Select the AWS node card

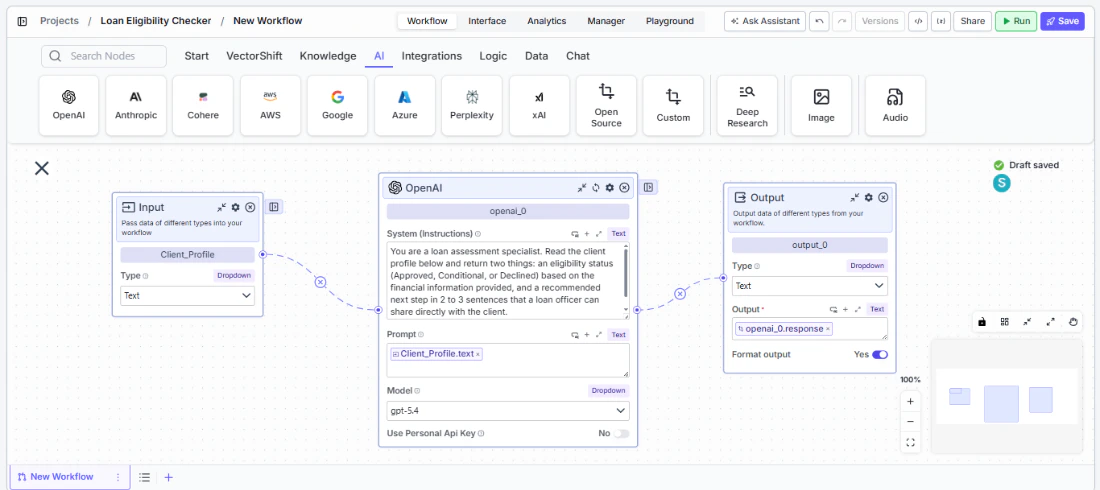[x=270, y=105]
